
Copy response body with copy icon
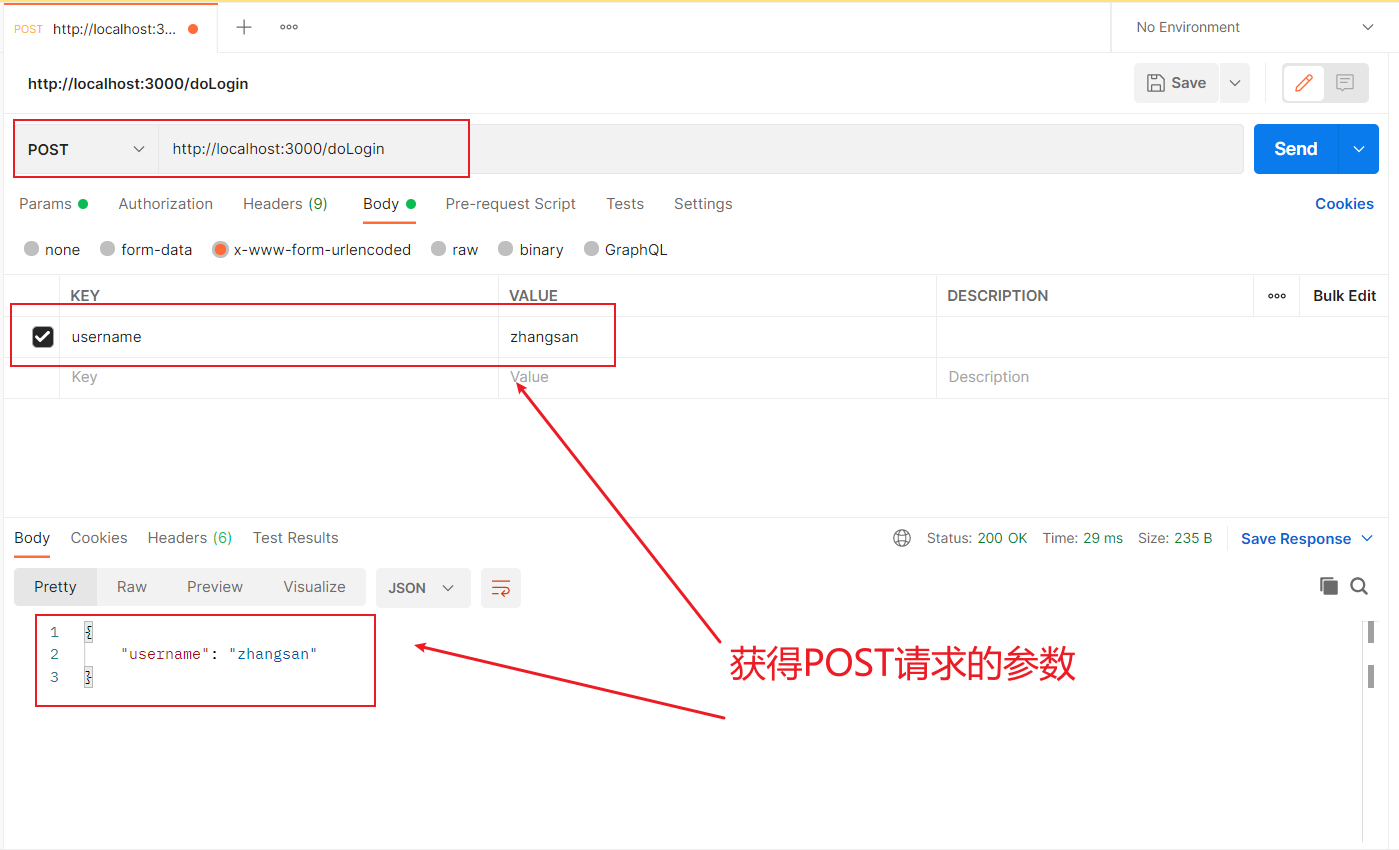point(1329,586)
